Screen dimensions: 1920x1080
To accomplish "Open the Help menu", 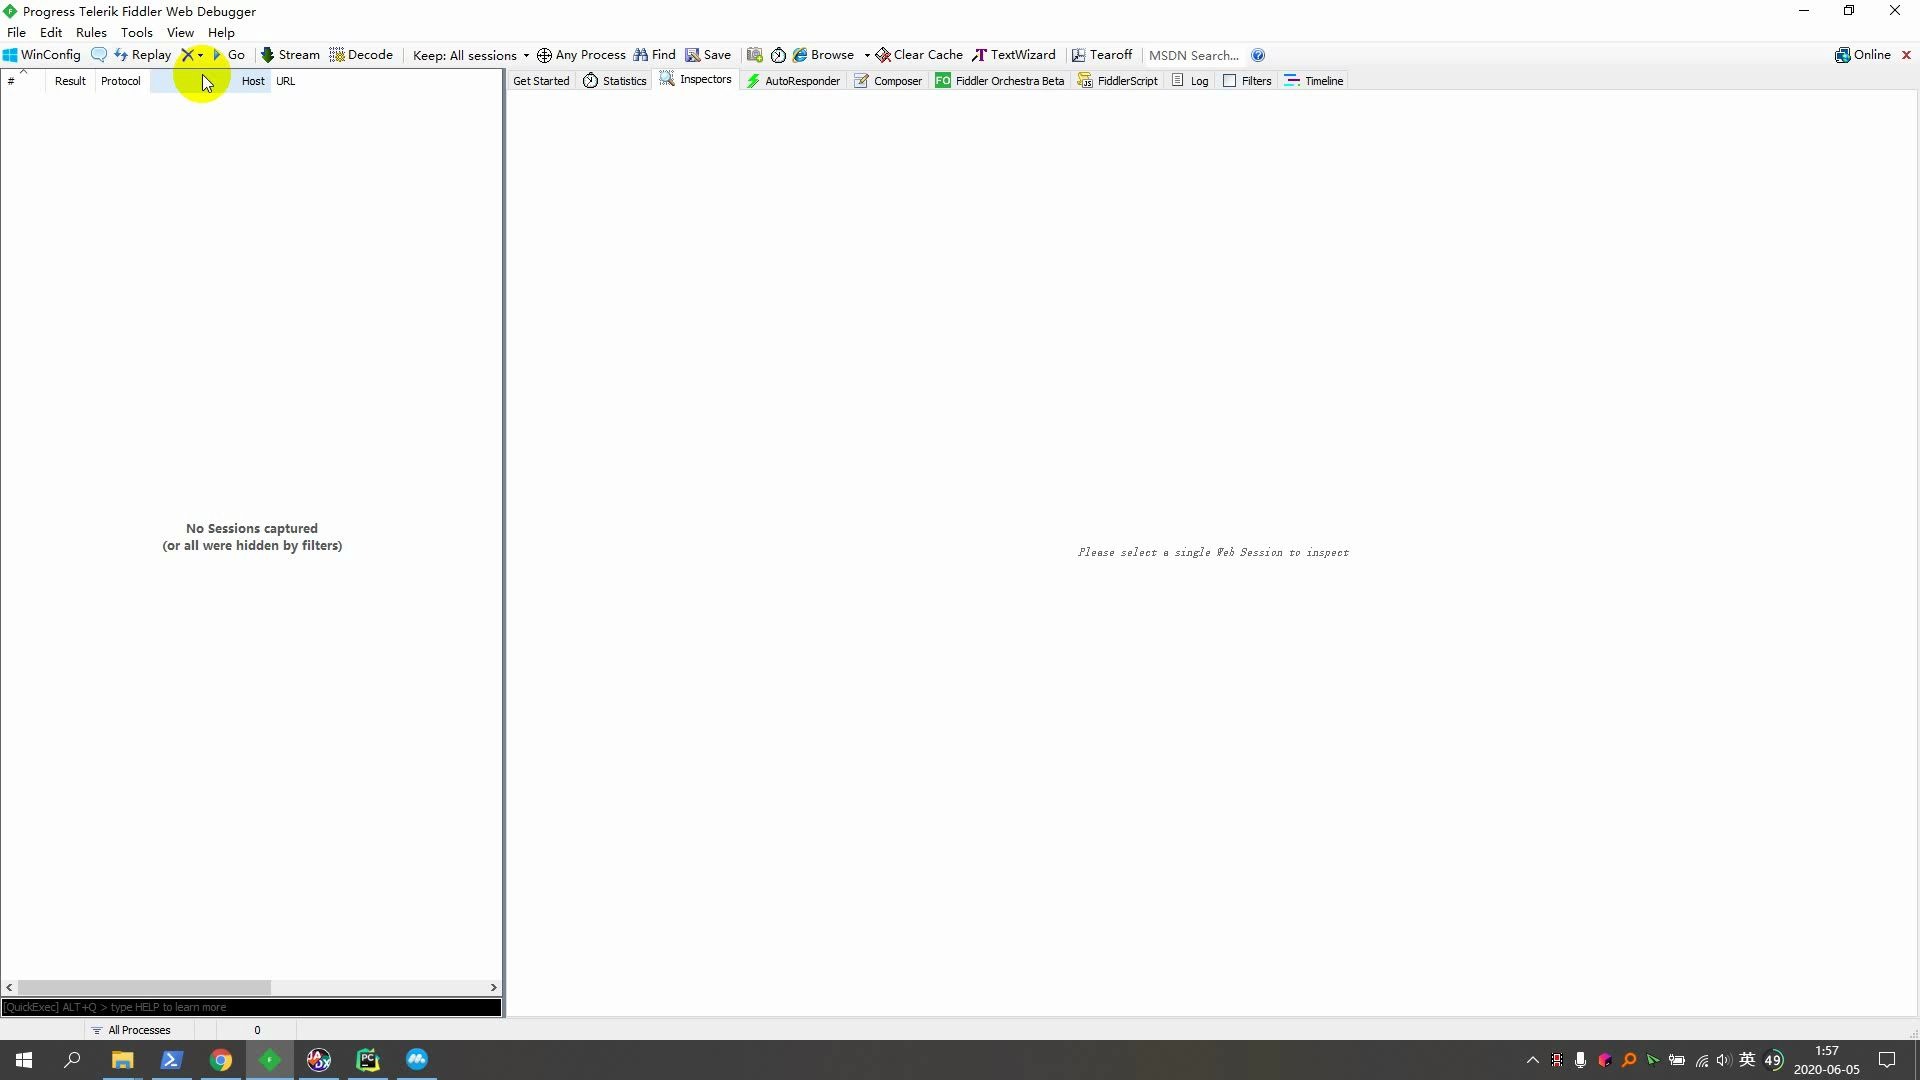I will pos(221,32).
